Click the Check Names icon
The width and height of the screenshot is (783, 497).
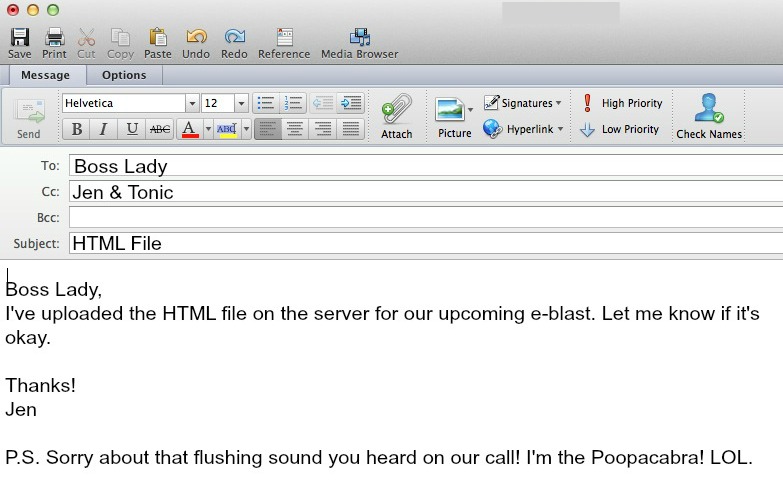[x=708, y=110]
